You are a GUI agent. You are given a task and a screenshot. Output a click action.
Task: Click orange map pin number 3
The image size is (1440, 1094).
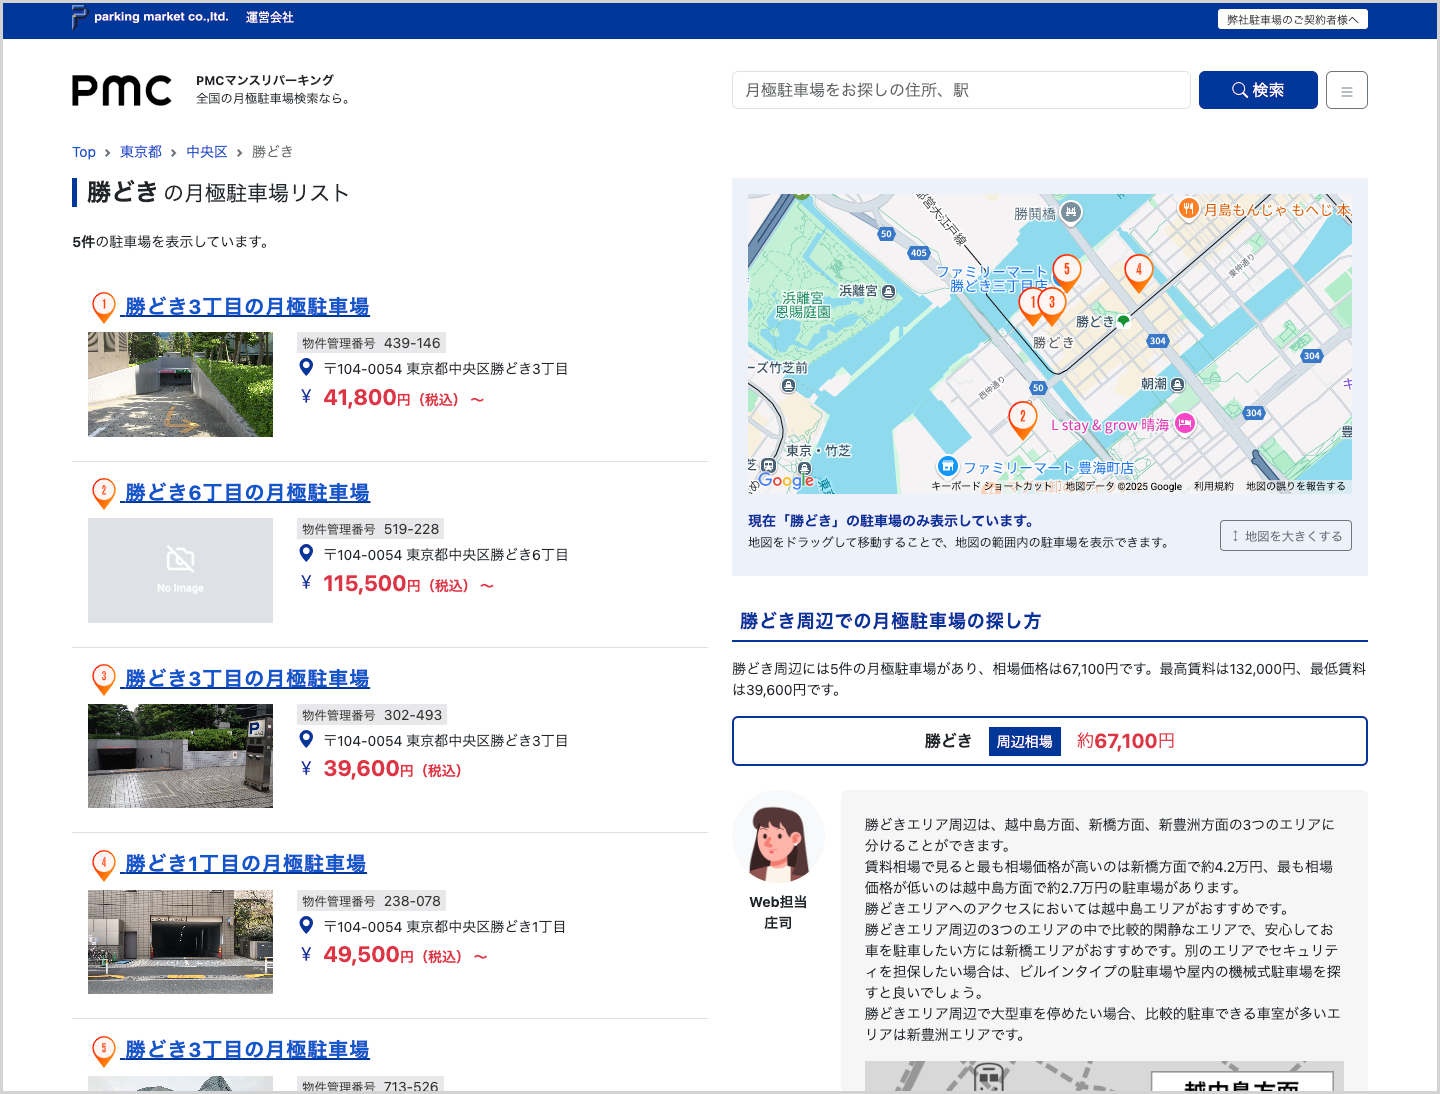(x=1051, y=305)
